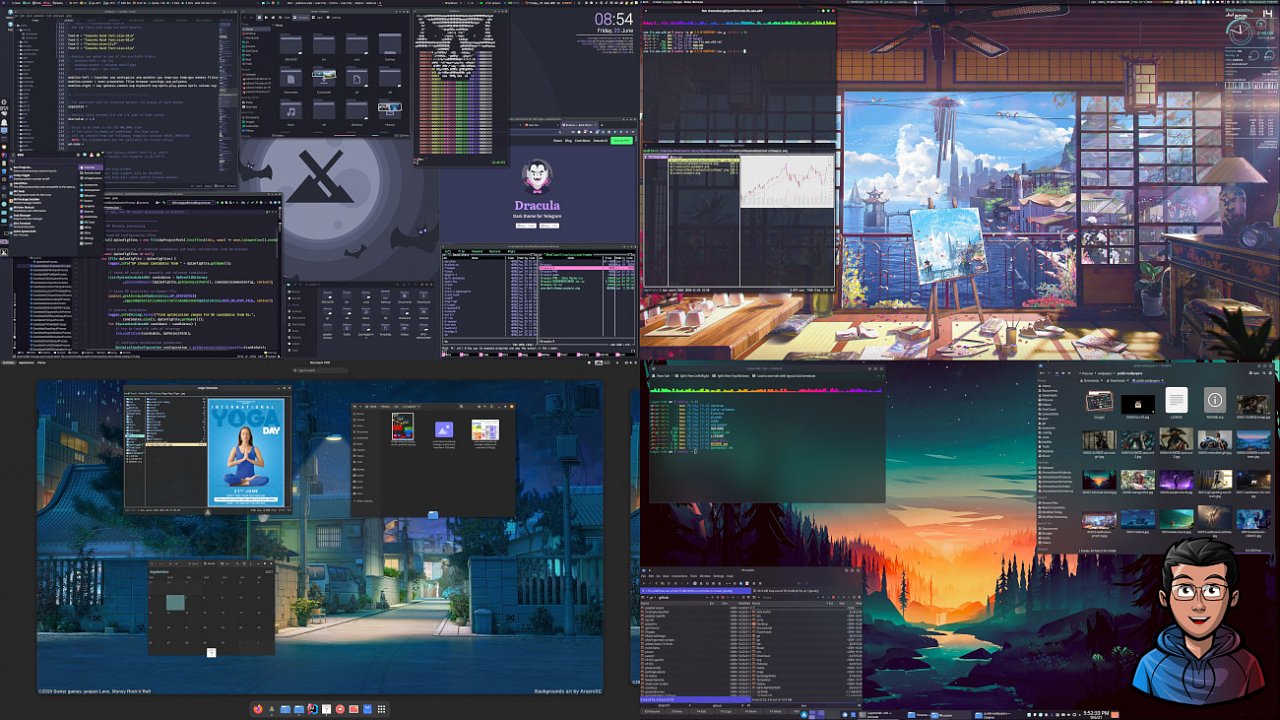Open the images folder in Dolphin

pos(1099,401)
